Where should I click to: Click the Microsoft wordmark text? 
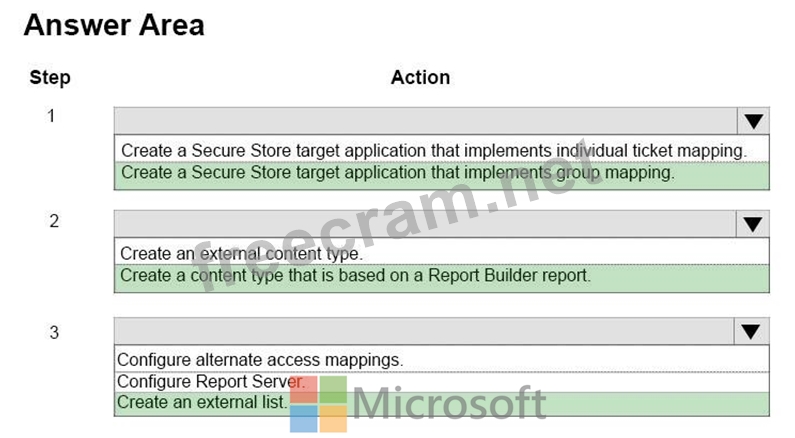point(450,404)
